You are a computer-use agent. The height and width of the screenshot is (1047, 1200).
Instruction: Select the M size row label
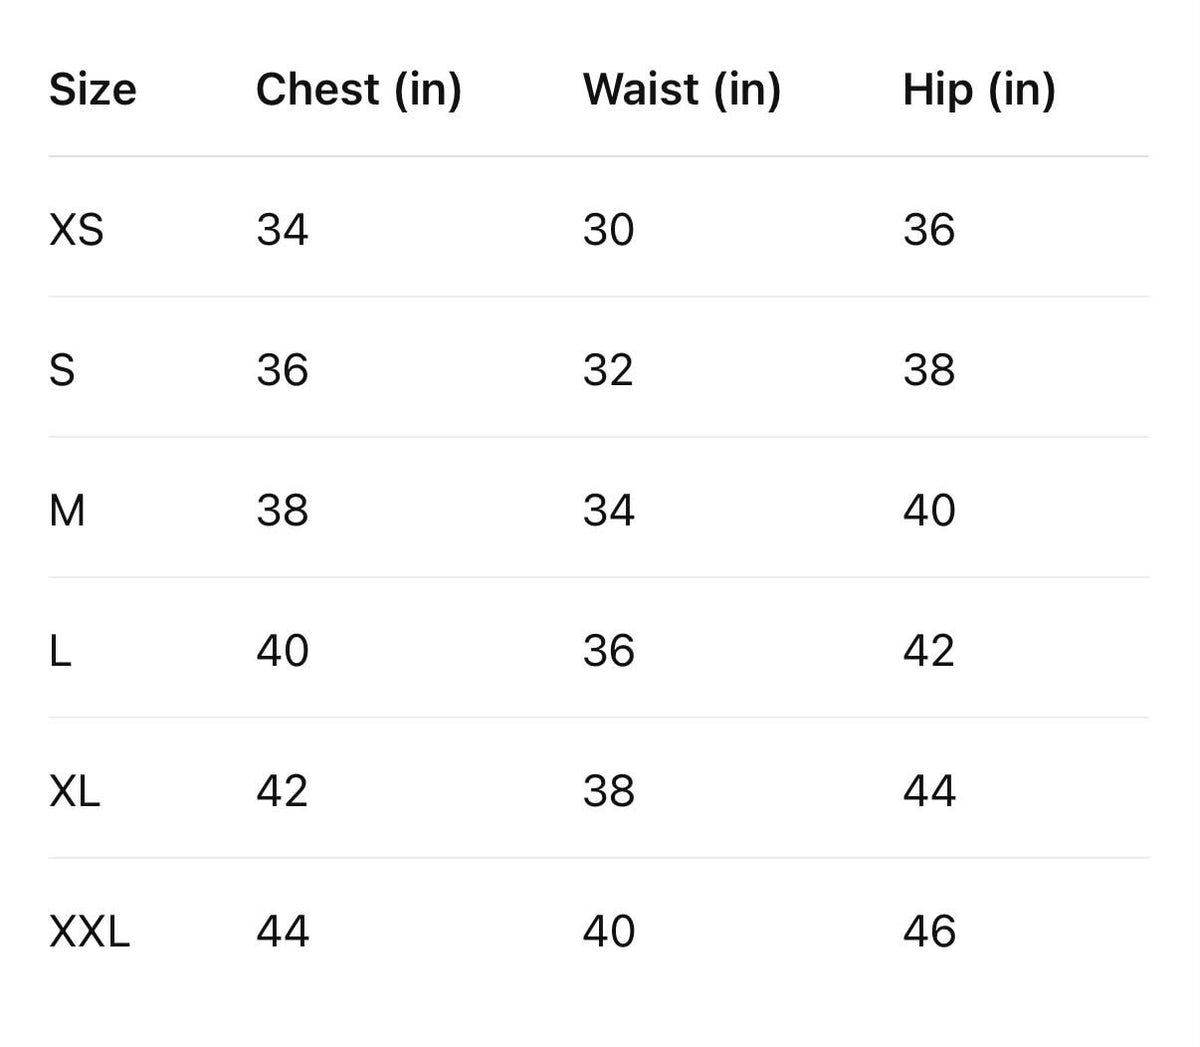click(67, 510)
